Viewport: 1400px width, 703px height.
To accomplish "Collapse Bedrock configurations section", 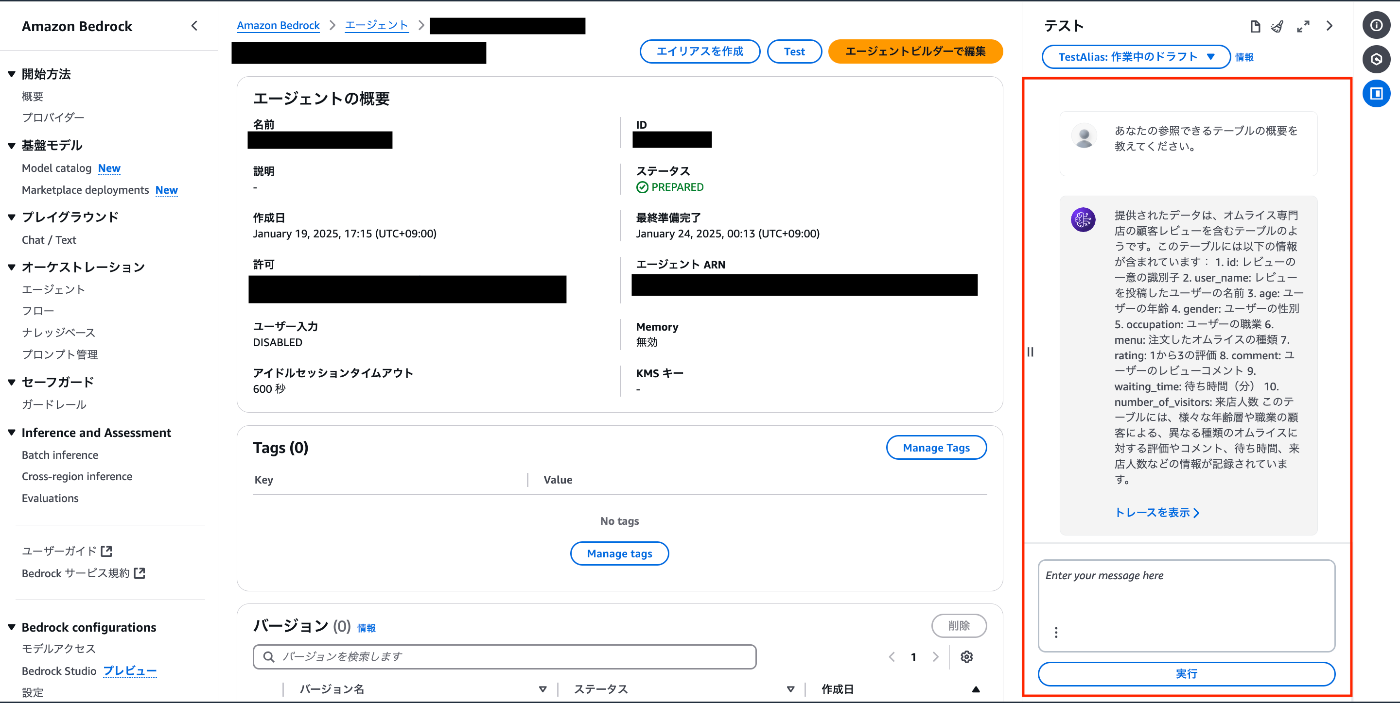I will click(x=11, y=627).
